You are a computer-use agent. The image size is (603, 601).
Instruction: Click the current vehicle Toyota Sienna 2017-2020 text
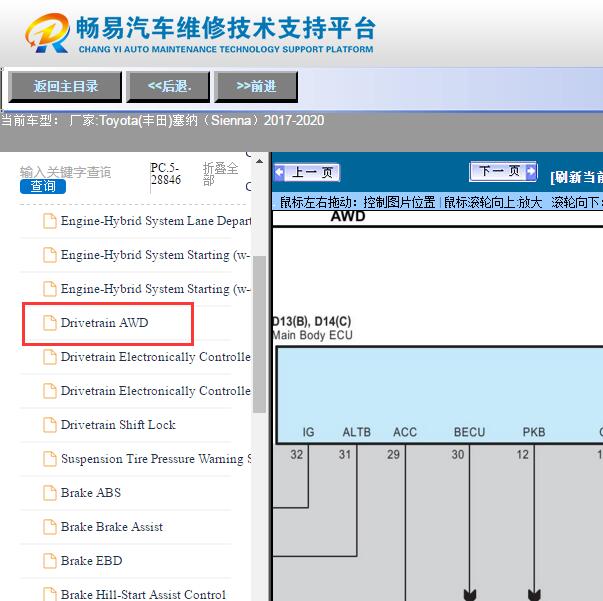[162, 121]
